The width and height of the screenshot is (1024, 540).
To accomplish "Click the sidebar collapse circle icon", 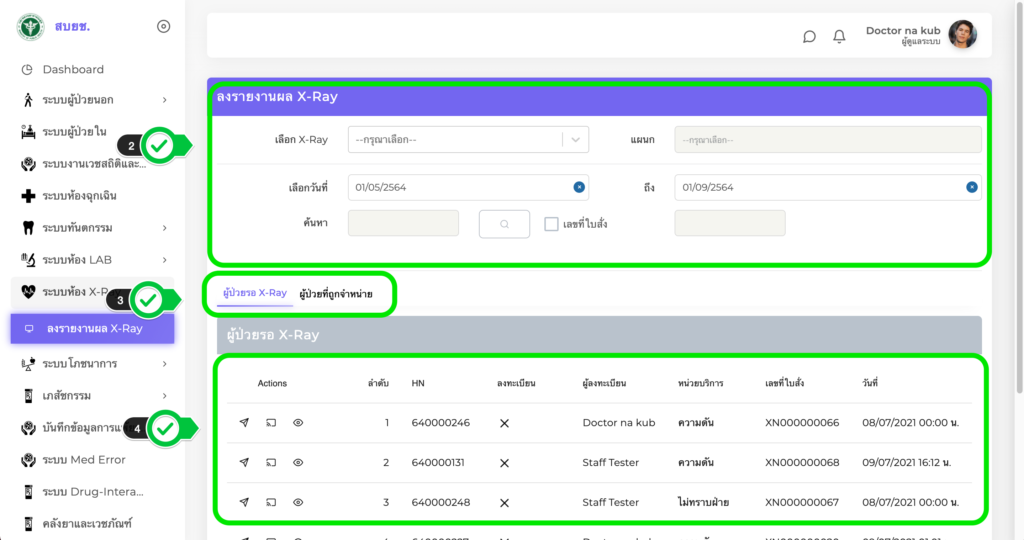I will coord(164,26).
